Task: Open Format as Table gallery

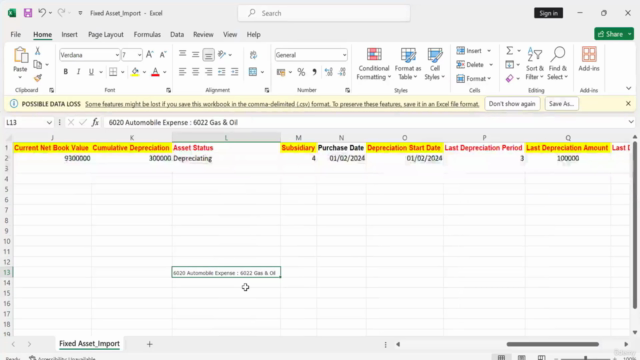Action: [x=408, y=64]
